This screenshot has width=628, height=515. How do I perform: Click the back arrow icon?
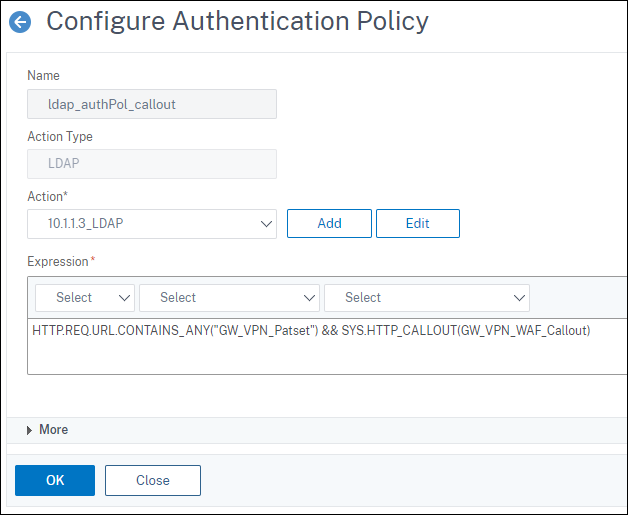[20, 22]
